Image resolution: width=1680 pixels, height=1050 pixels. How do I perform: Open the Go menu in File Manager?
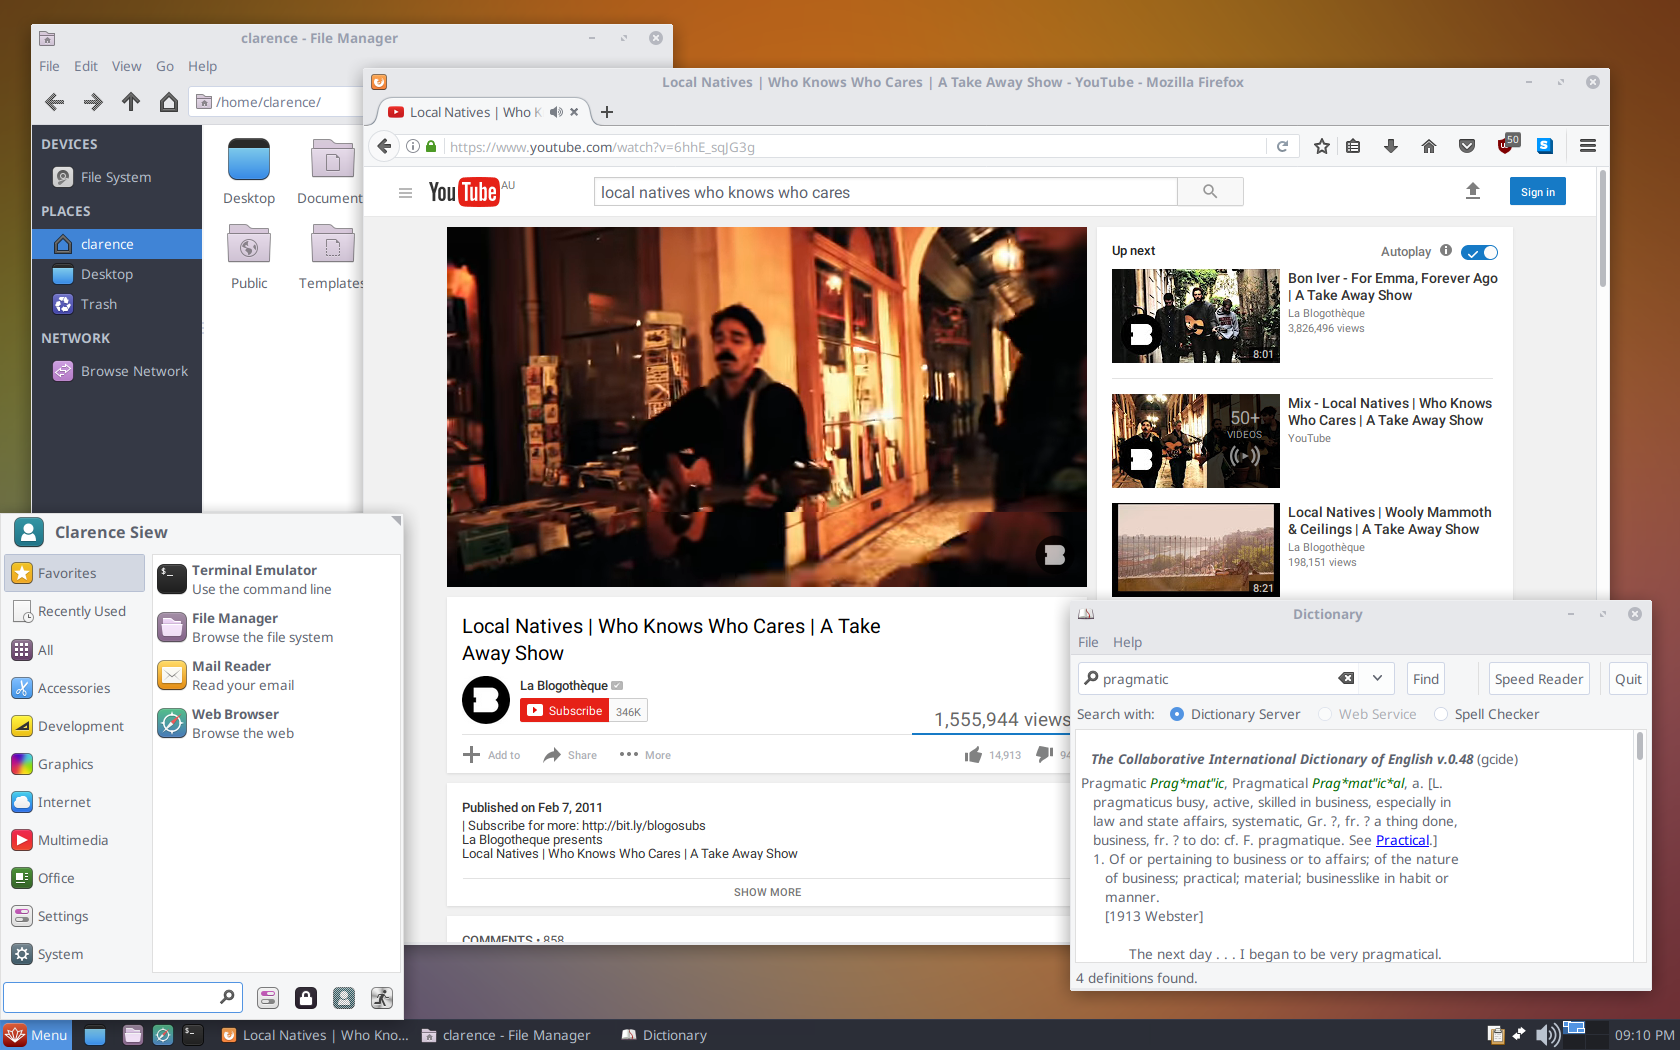point(165,66)
